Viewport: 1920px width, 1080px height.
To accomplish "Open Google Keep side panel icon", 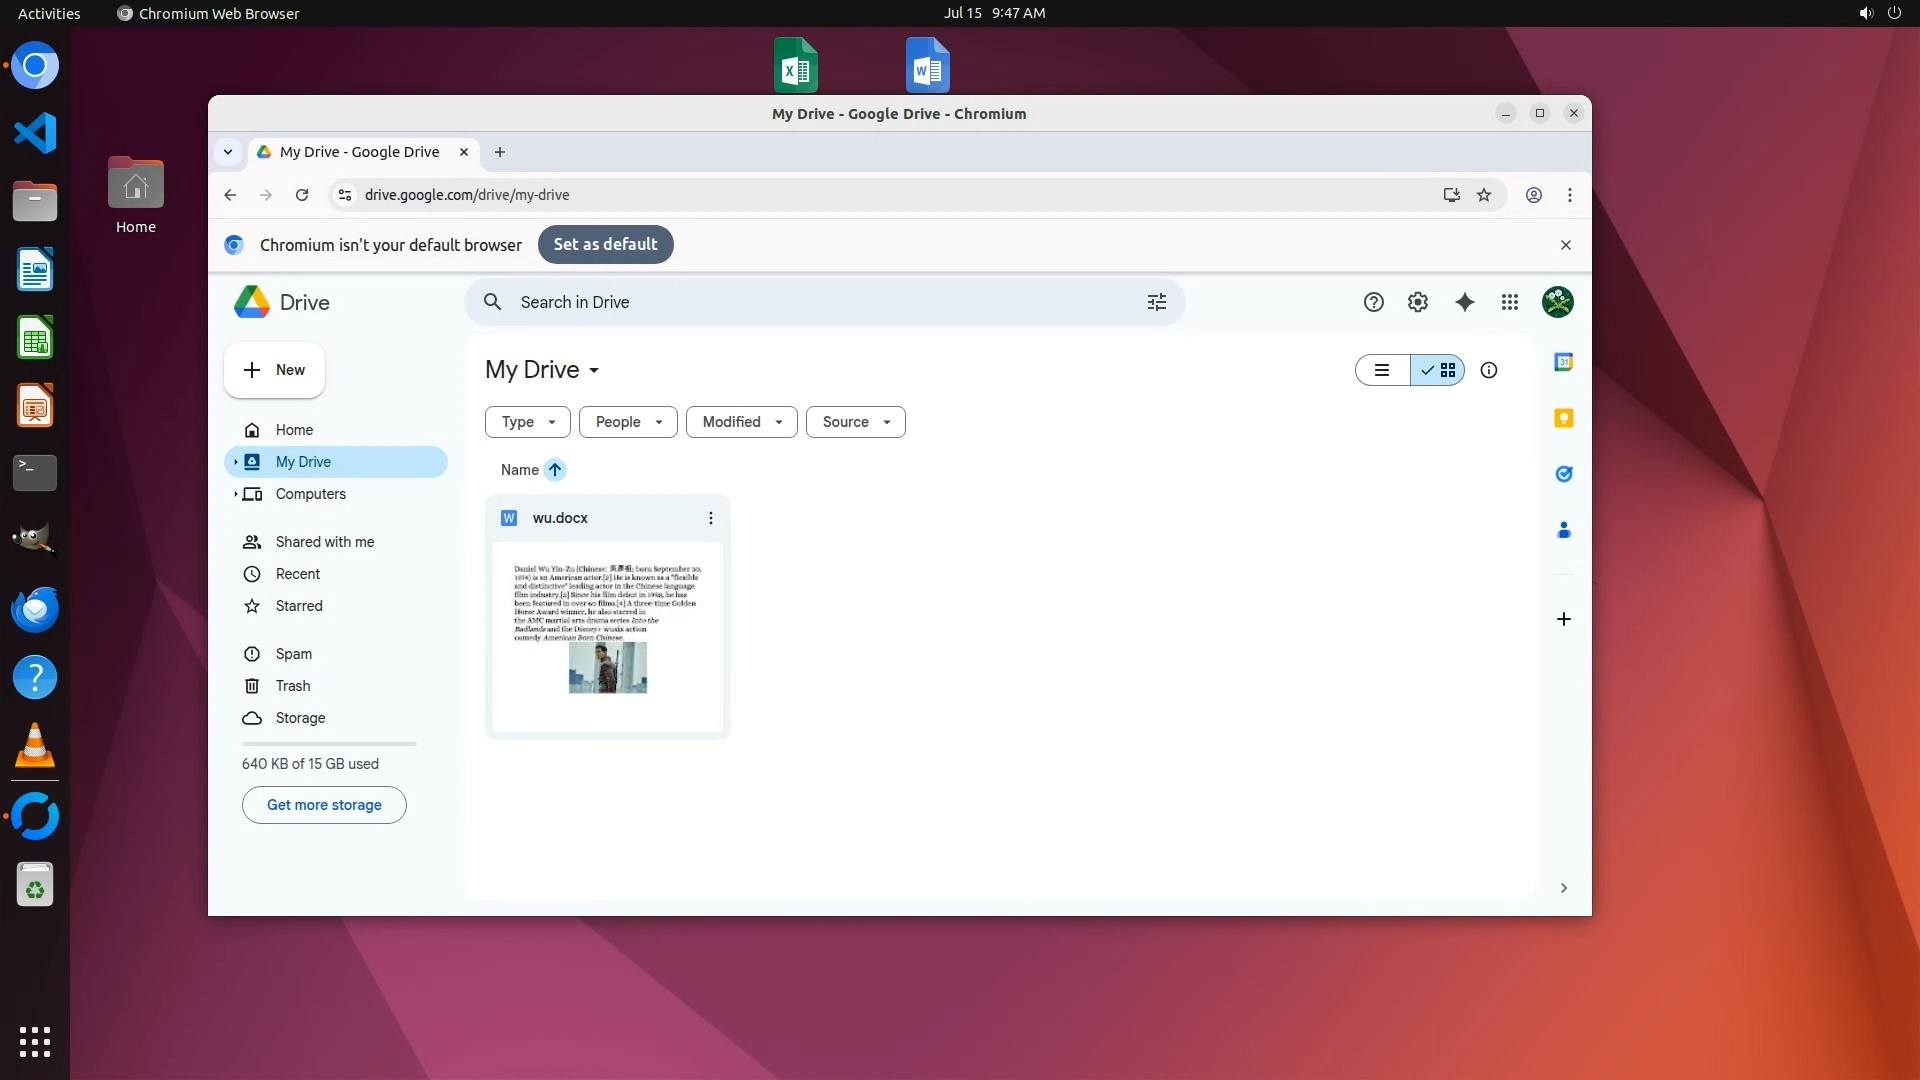I will coord(1564,418).
